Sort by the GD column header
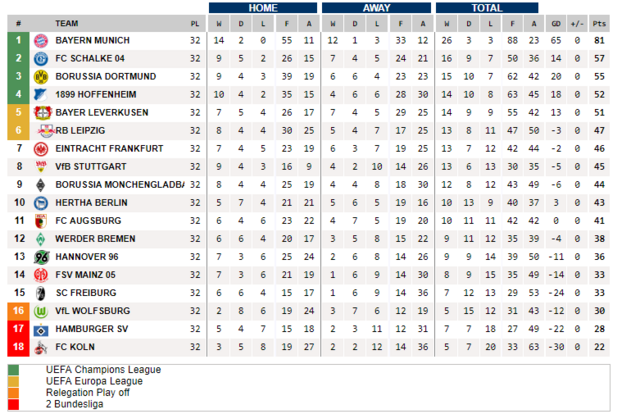Screen dimensions: 640x414 (556, 24)
